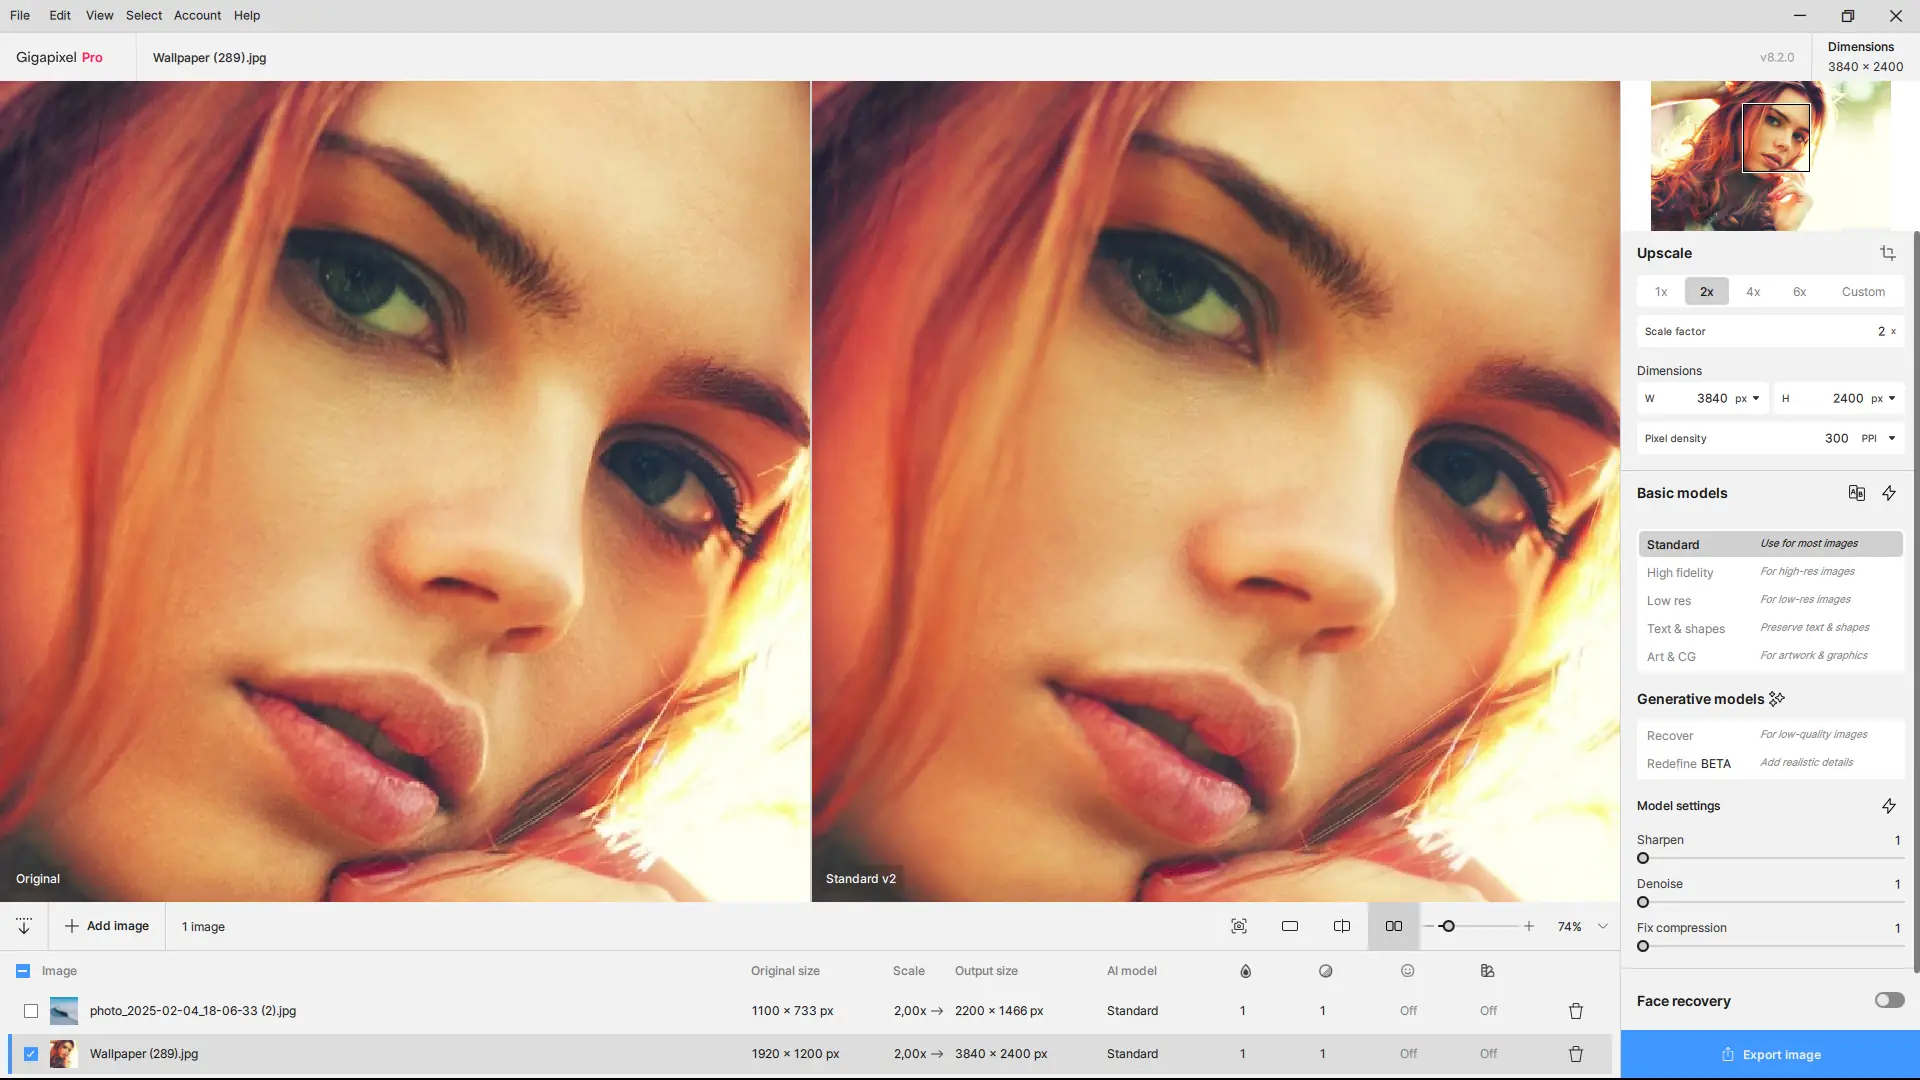Check the photo_2025-02-04 image checkbox
Screen dimensions: 1920x1080
click(31, 1011)
